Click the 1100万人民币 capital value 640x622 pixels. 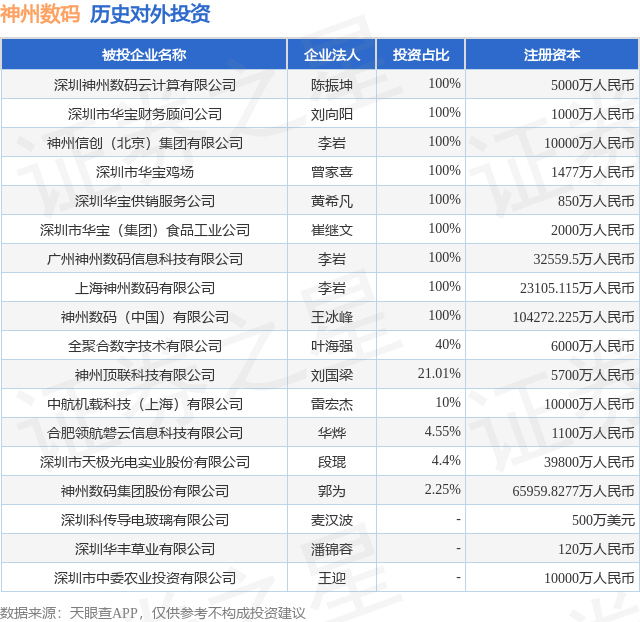[x=593, y=433]
